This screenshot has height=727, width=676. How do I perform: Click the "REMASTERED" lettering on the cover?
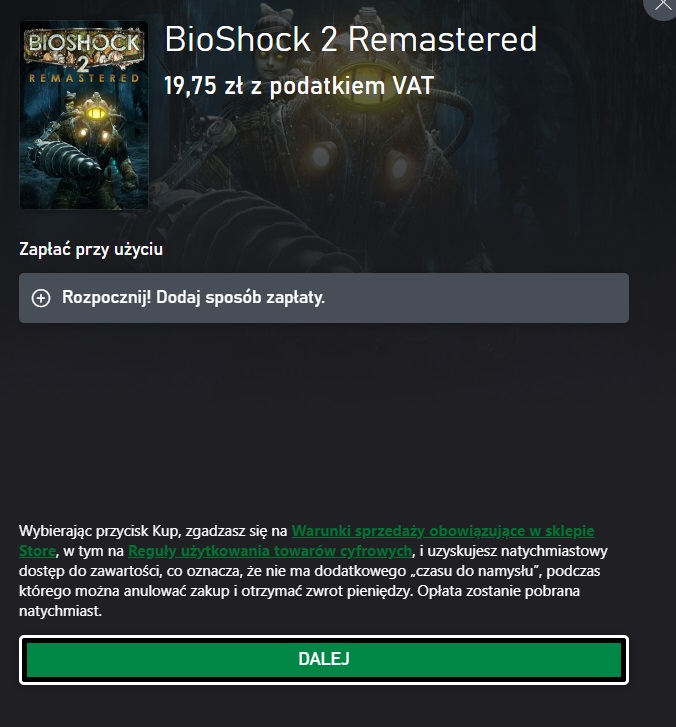[x=84, y=78]
